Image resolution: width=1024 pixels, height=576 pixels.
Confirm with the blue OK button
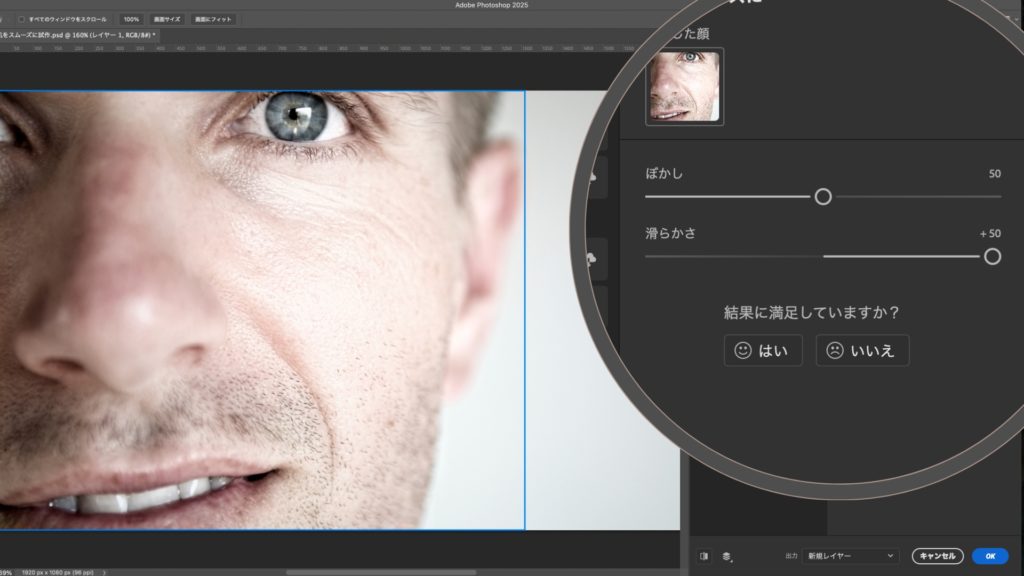[x=989, y=556]
